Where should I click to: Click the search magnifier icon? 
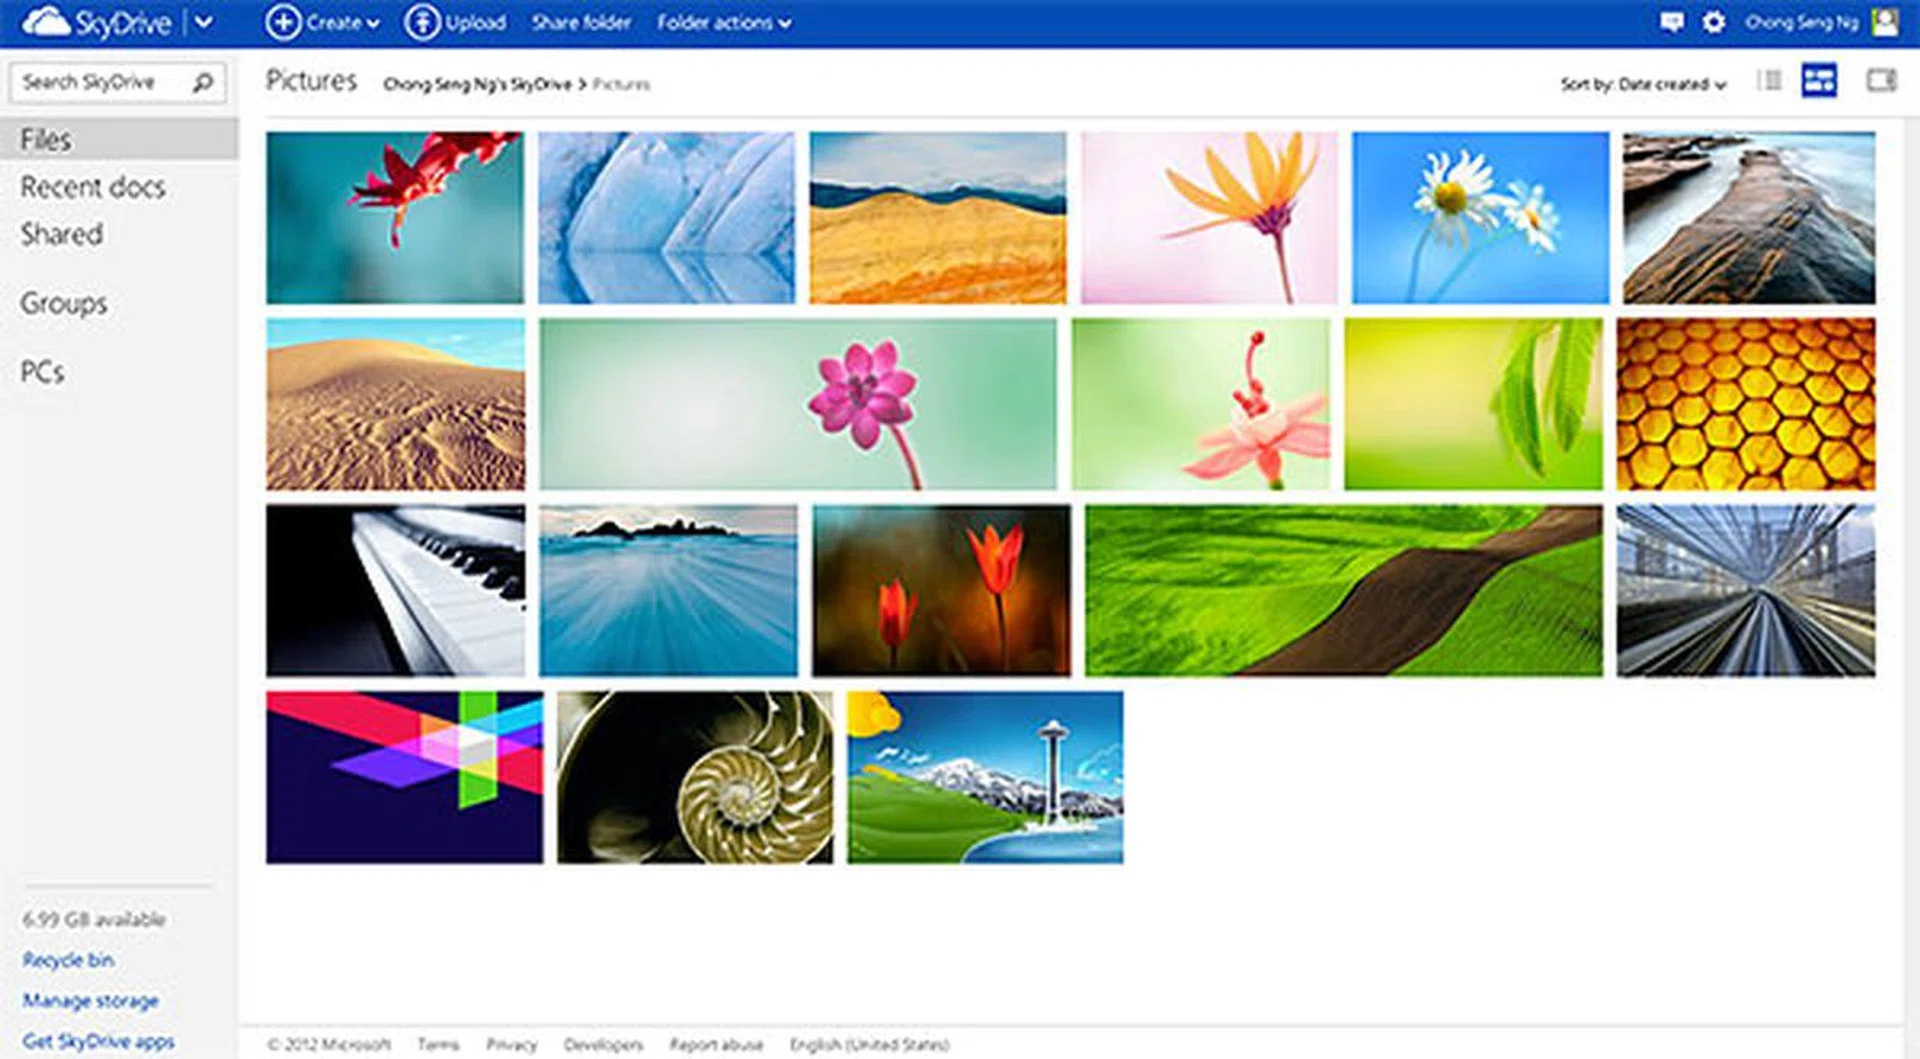pyautogui.click(x=203, y=82)
